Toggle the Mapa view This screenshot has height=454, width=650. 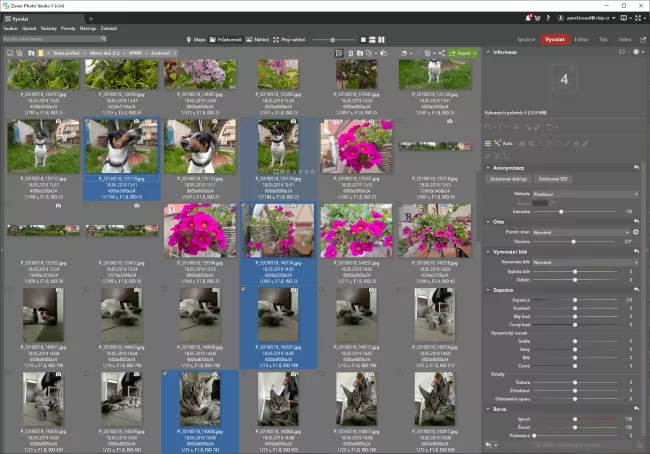coord(198,39)
